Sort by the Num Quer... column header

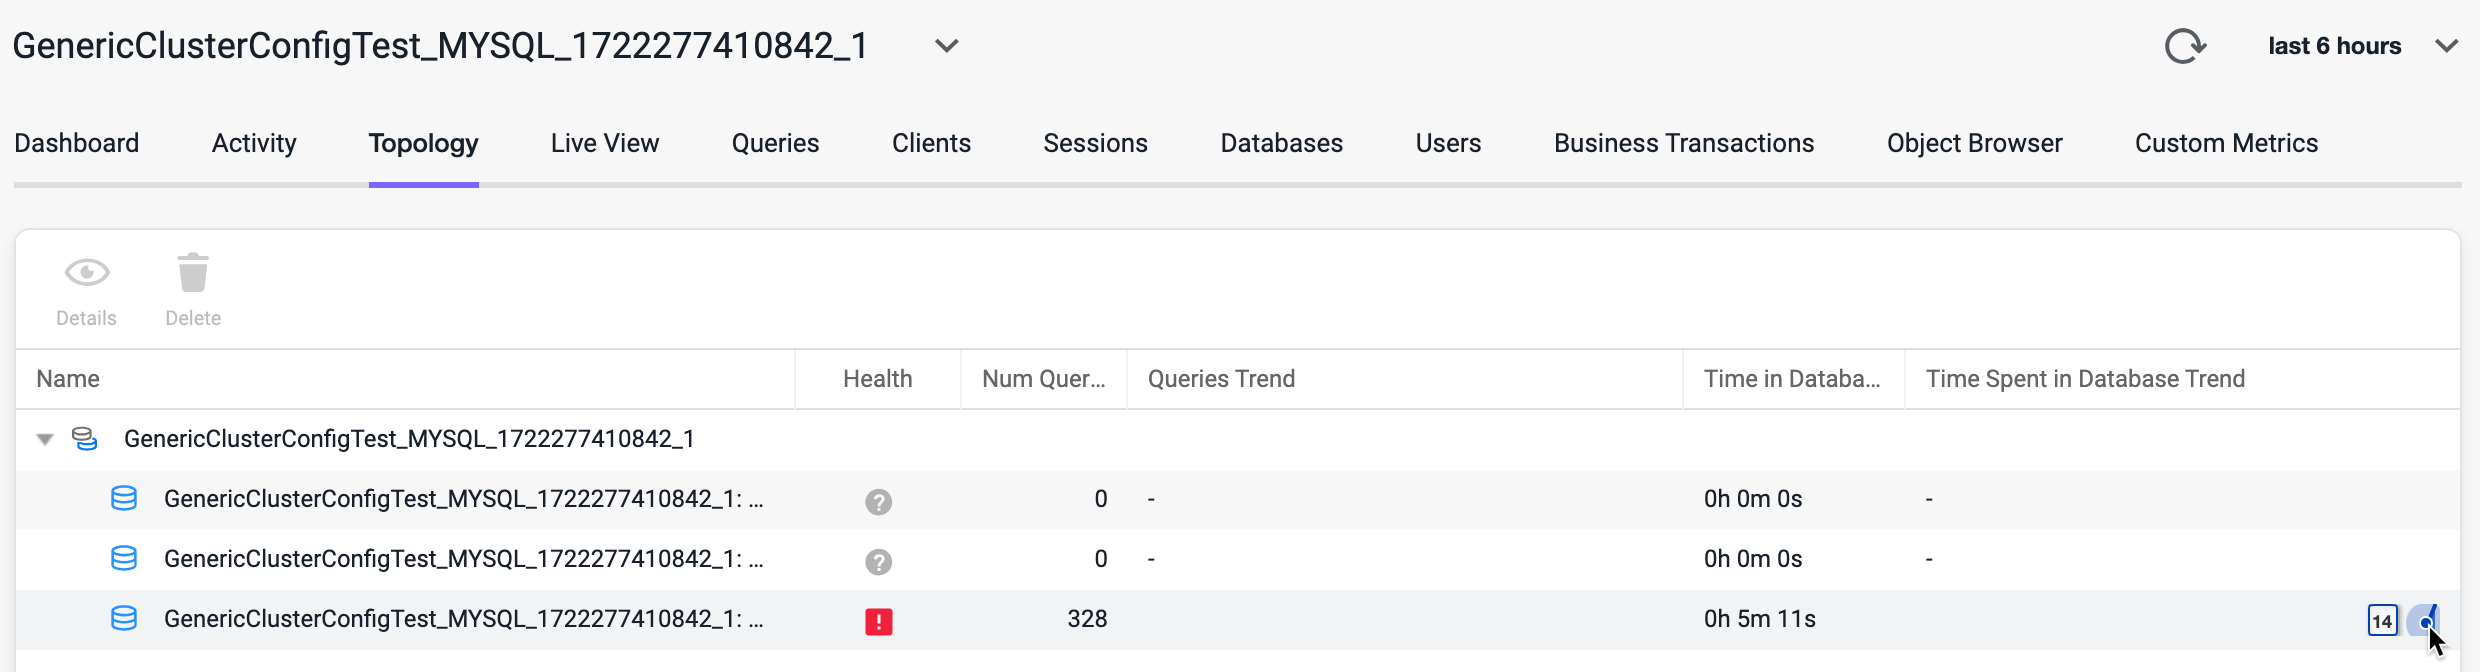(x=1044, y=379)
